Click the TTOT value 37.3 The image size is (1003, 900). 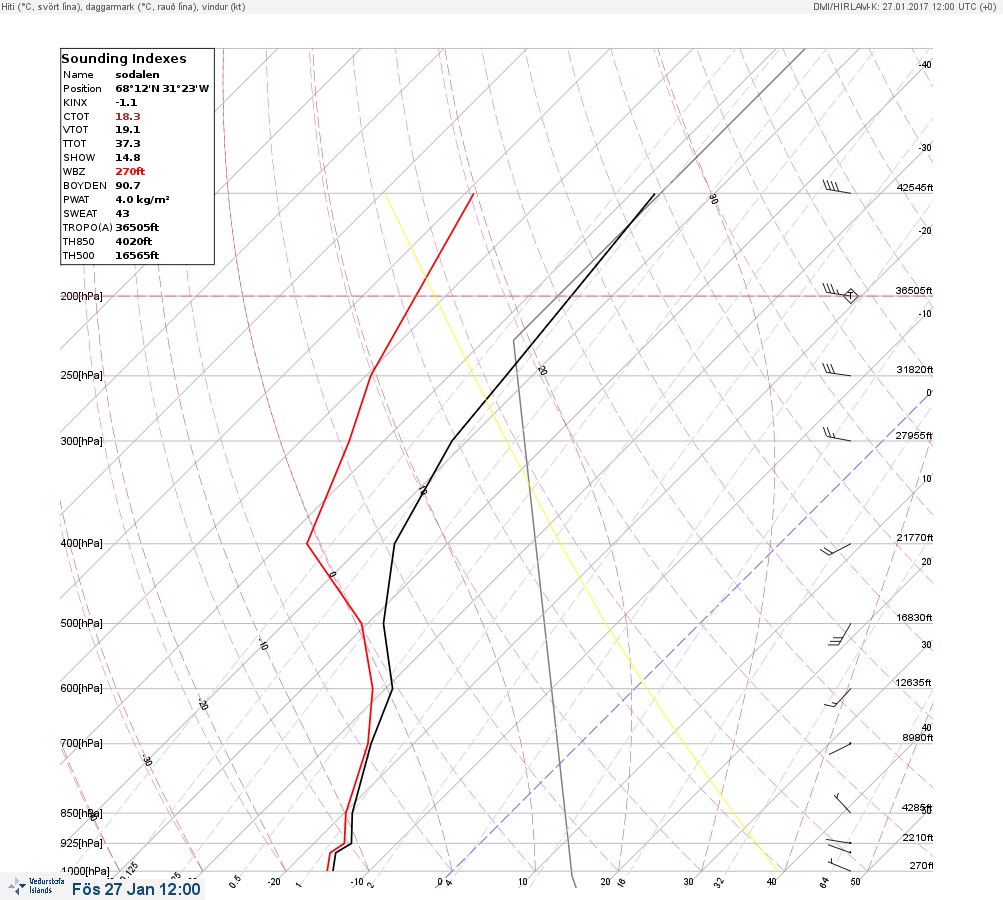[128, 144]
